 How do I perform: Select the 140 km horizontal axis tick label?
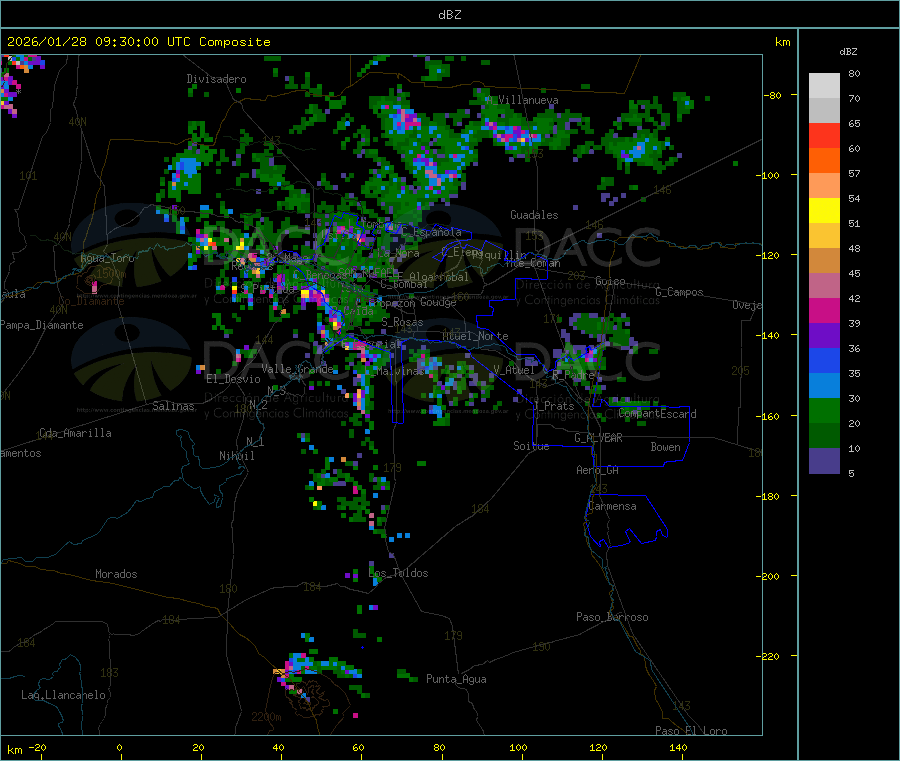(678, 747)
